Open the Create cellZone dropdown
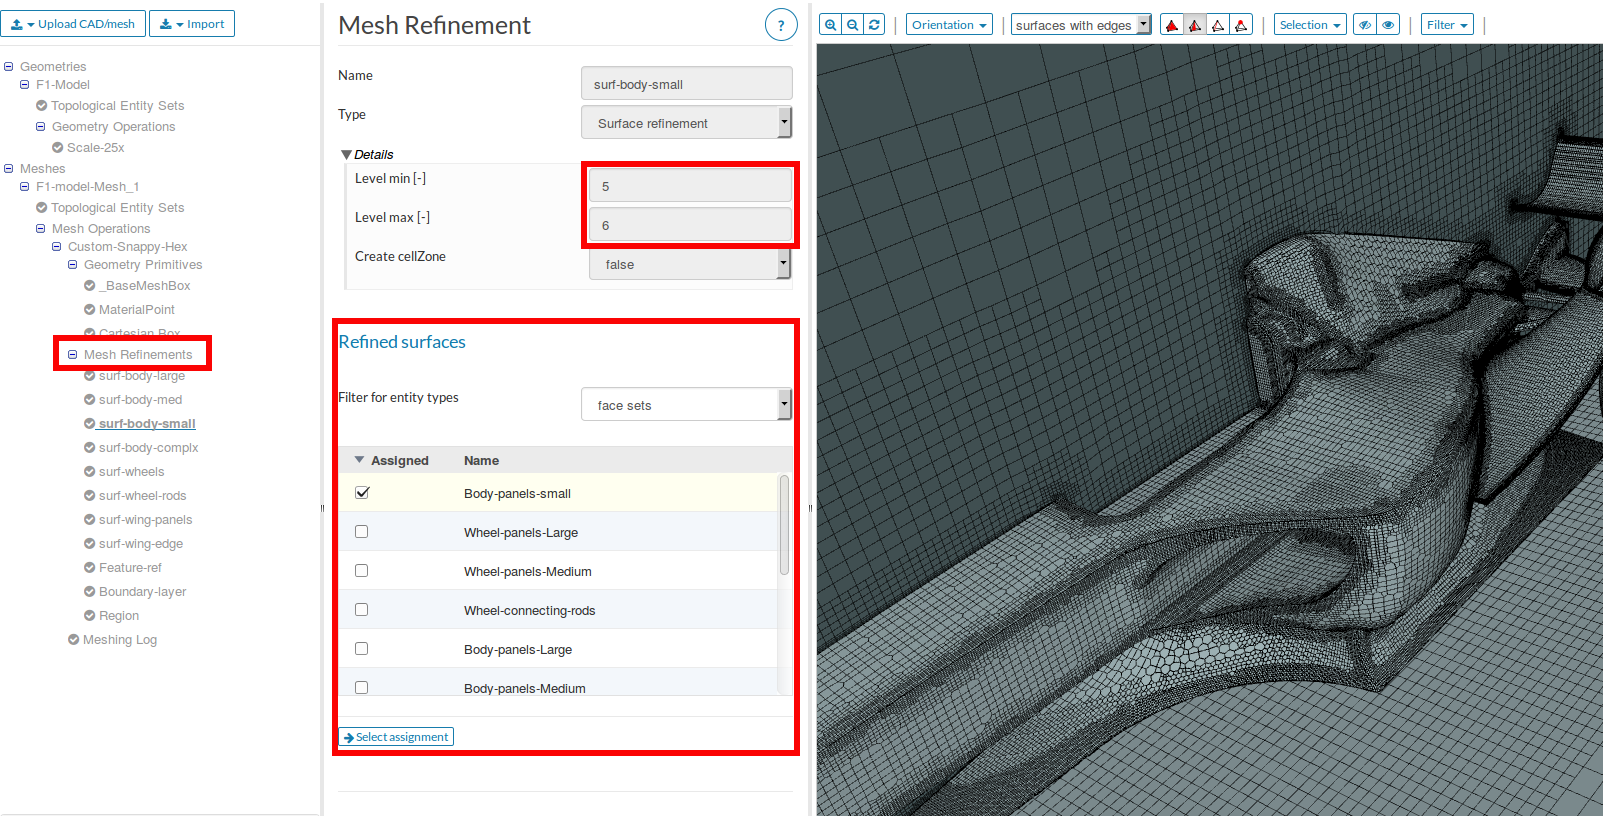The image size is (1603, 816). 690,264
